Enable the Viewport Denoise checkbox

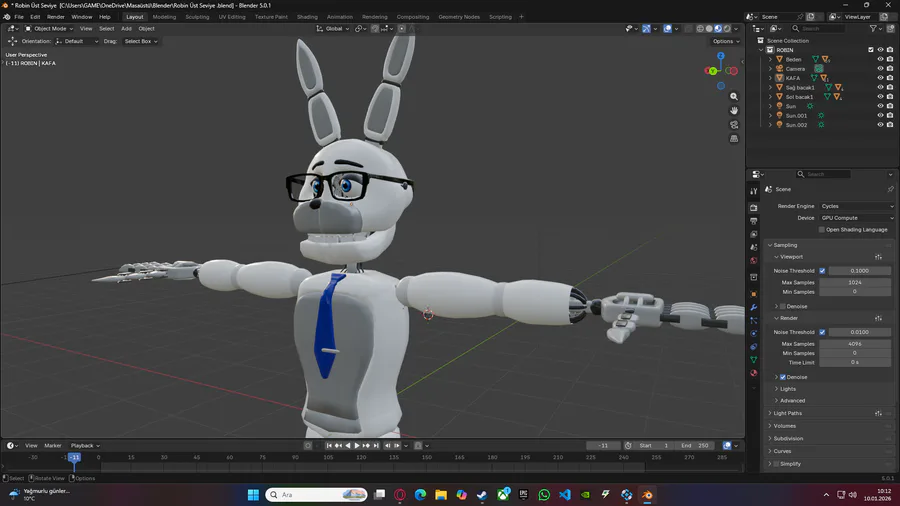pos(783,306)
